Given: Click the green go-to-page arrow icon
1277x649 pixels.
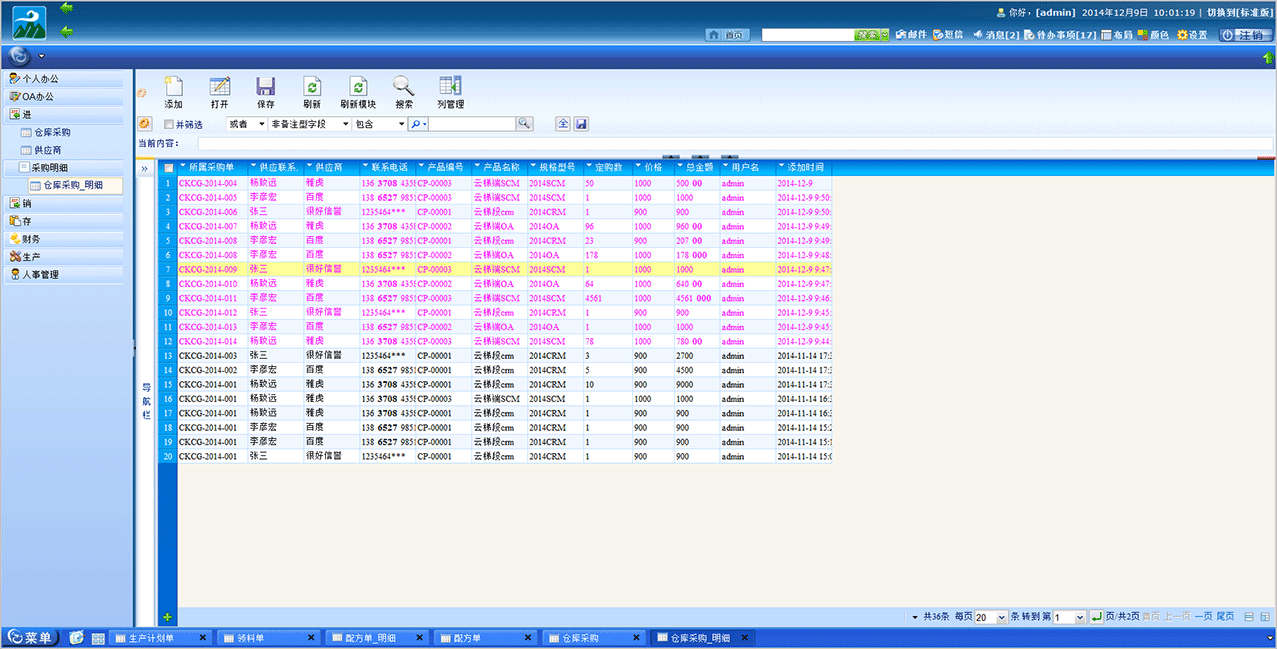Looking at the screenshot, I should pyautogui.click(x=1096, y=617).
